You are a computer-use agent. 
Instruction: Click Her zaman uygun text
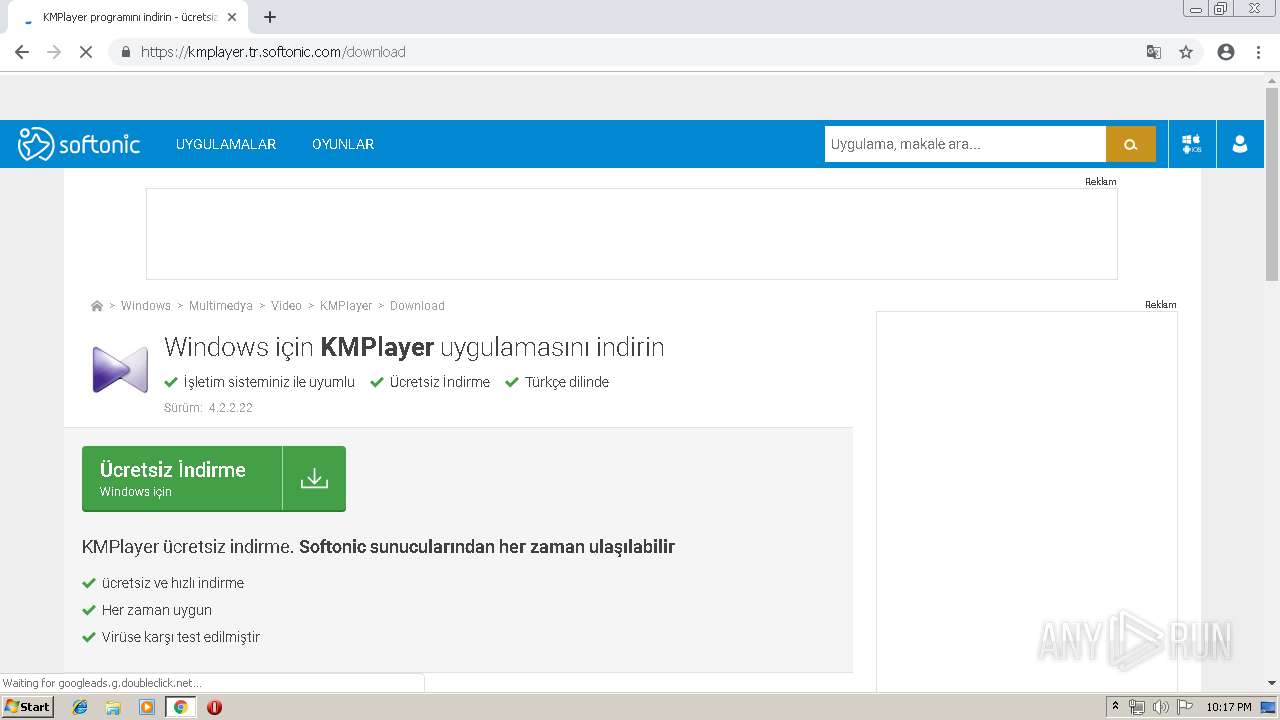click(x=157, y=610)
